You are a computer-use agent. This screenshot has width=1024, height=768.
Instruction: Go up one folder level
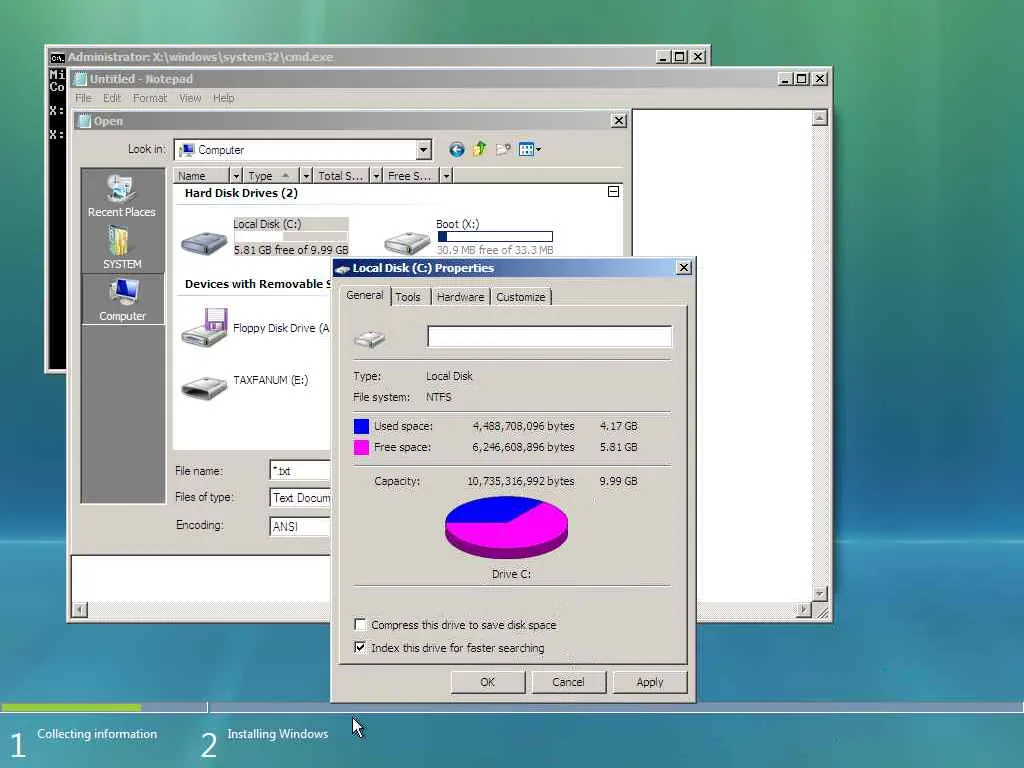pyautogui.click(x=480, y=150)
